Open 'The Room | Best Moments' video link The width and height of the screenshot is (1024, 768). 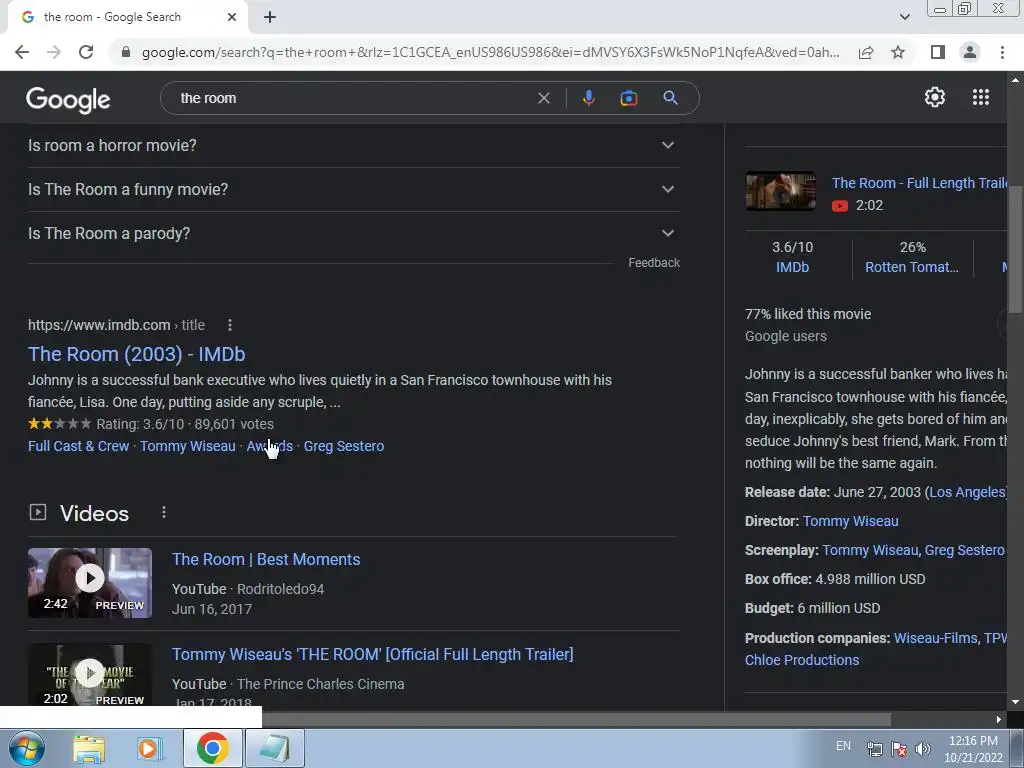click(x=266, y=560)
